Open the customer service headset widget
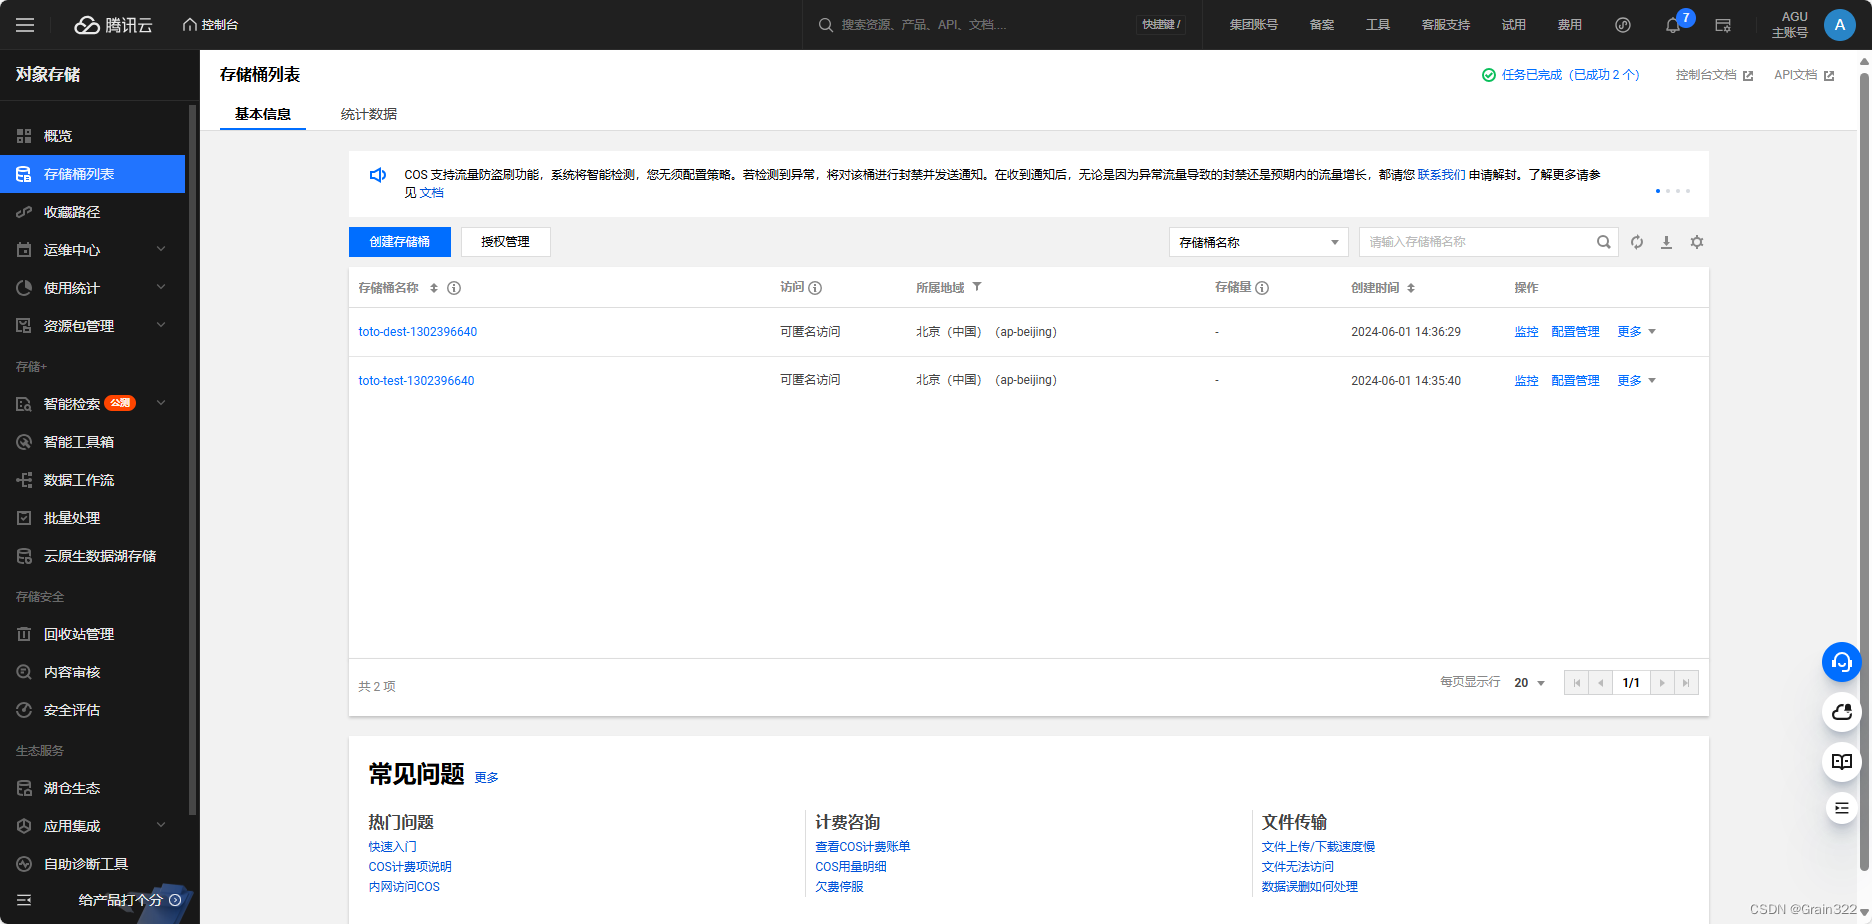This screenshot has height=924, width=1872. pos(1841,662)
